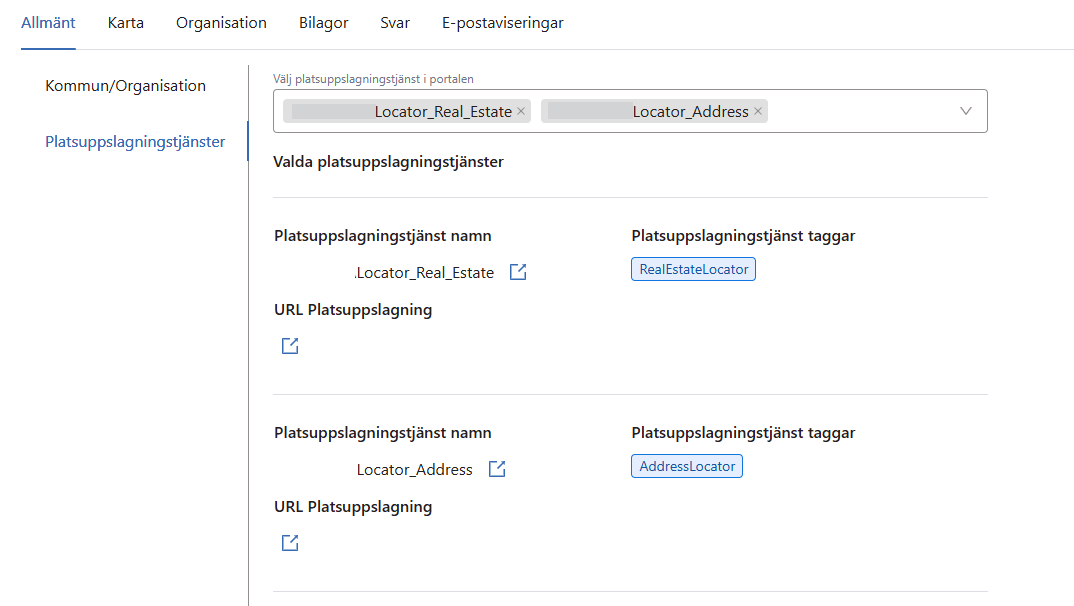The width and height of the screenshot is (1074, 606).
Task: Open the Organisation tab
Action: pyautogui.click(x=221, y=23)
